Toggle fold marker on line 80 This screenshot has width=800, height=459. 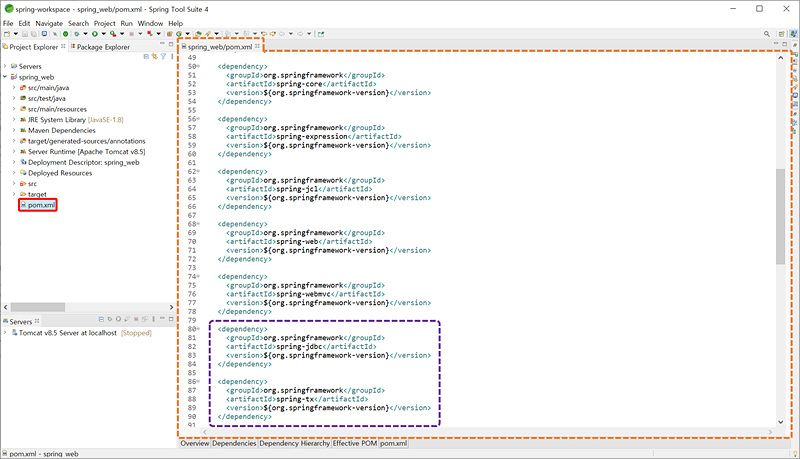click(198, 329)
